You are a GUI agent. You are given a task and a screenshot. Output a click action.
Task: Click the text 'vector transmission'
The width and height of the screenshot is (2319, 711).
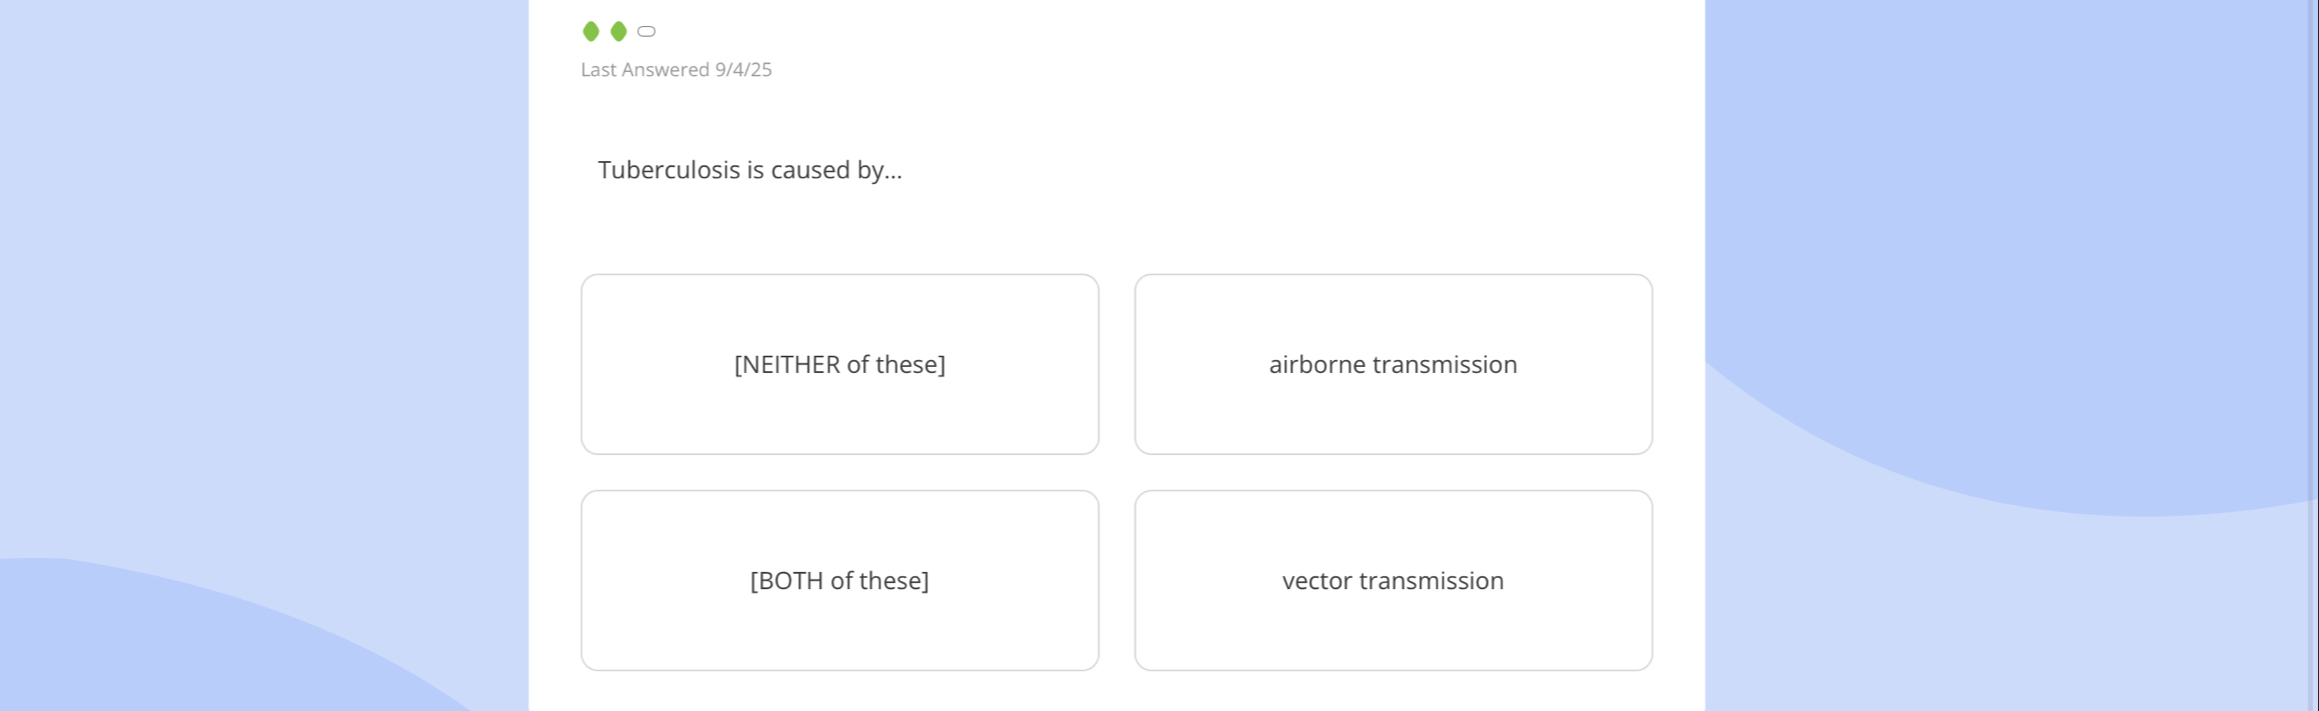coord(1393,581)
